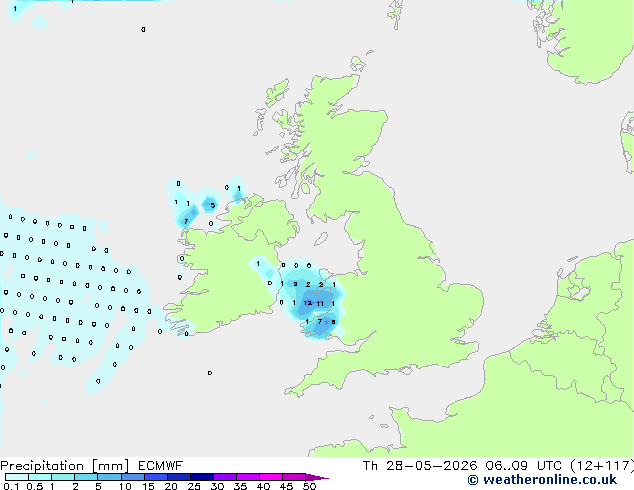Pick the 1–2 mm legend color box
Image resolution: width=634 pixels, height=490 pixels.
click(63, 477)
